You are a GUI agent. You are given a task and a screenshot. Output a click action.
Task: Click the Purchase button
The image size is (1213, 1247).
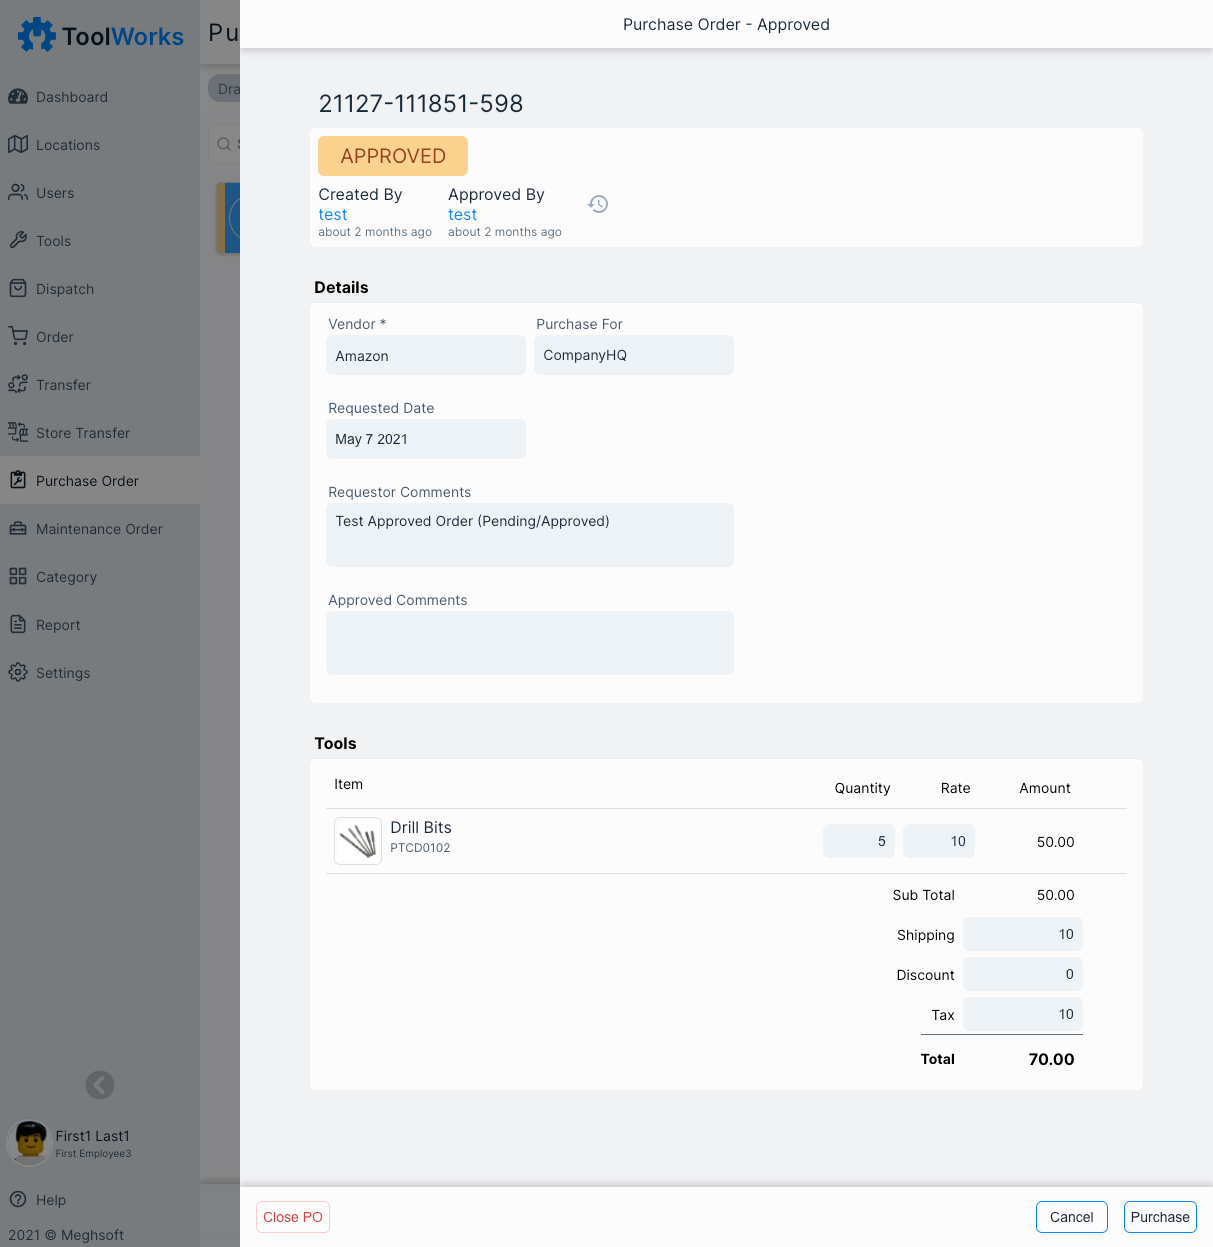point(1160,1217)
